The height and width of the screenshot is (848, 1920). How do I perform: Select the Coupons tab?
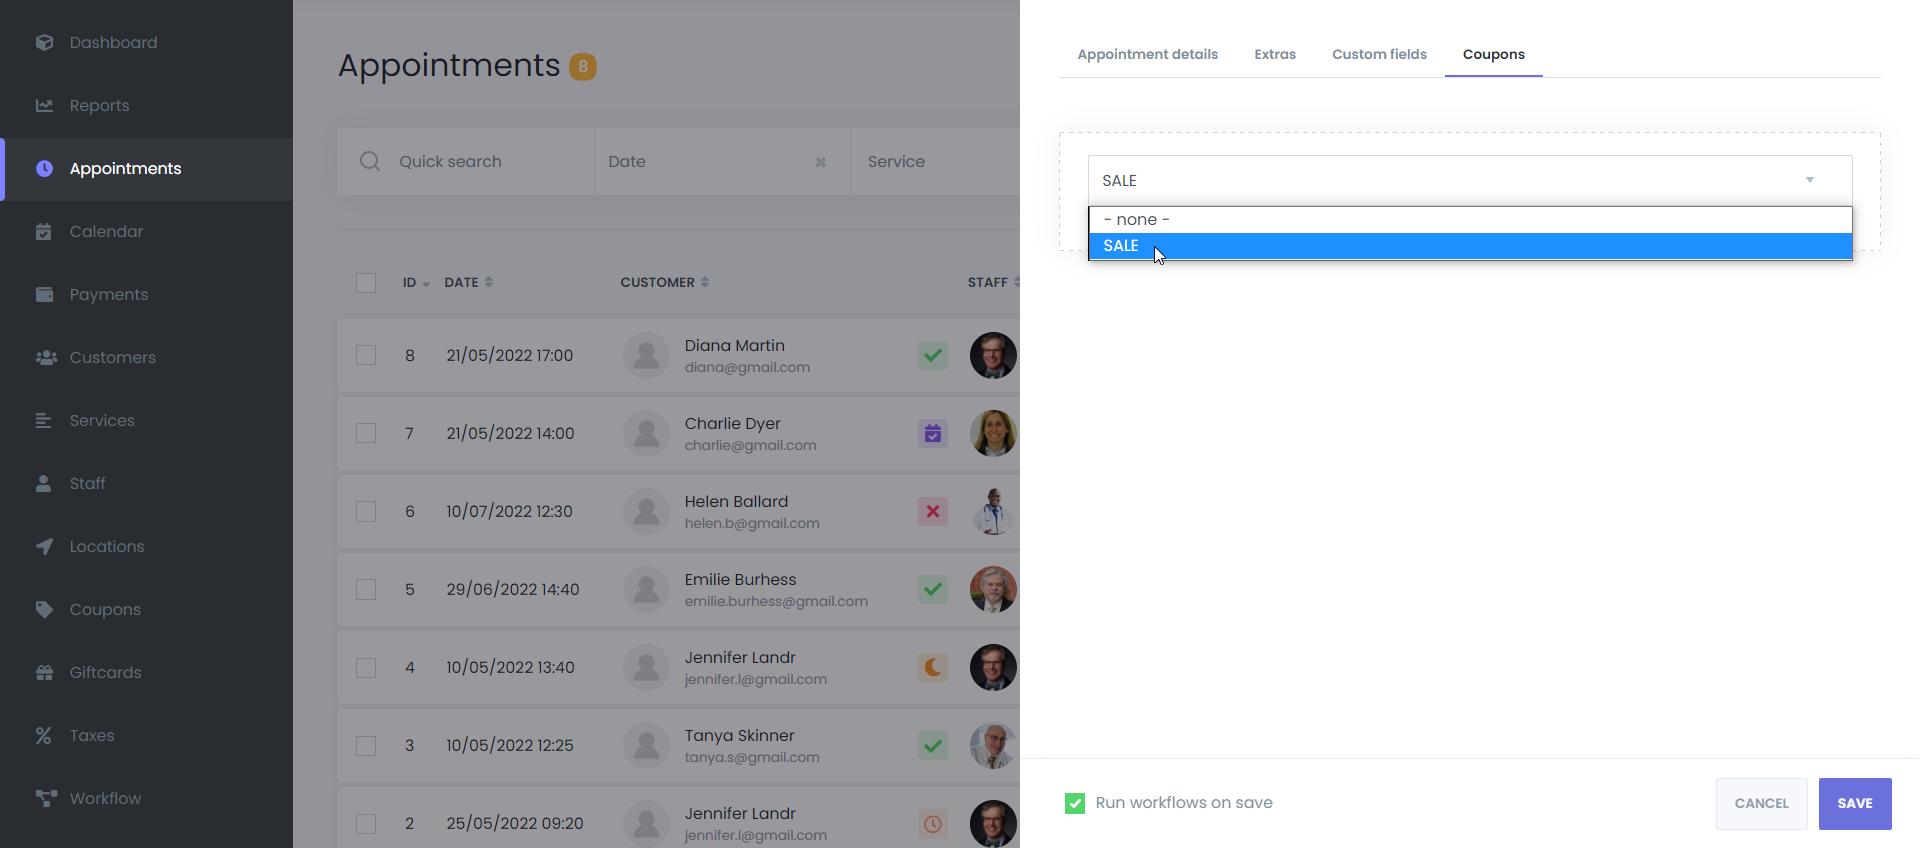[1494, 54]
